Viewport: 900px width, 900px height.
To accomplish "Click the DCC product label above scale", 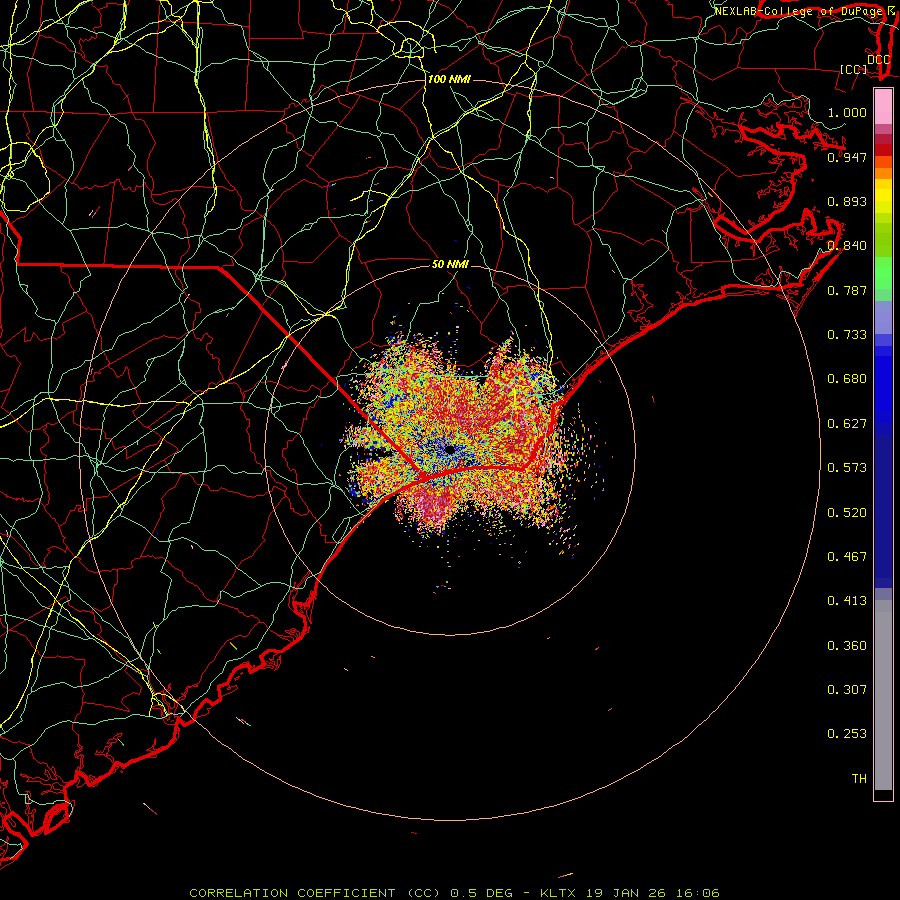I will tap(878, 59).
